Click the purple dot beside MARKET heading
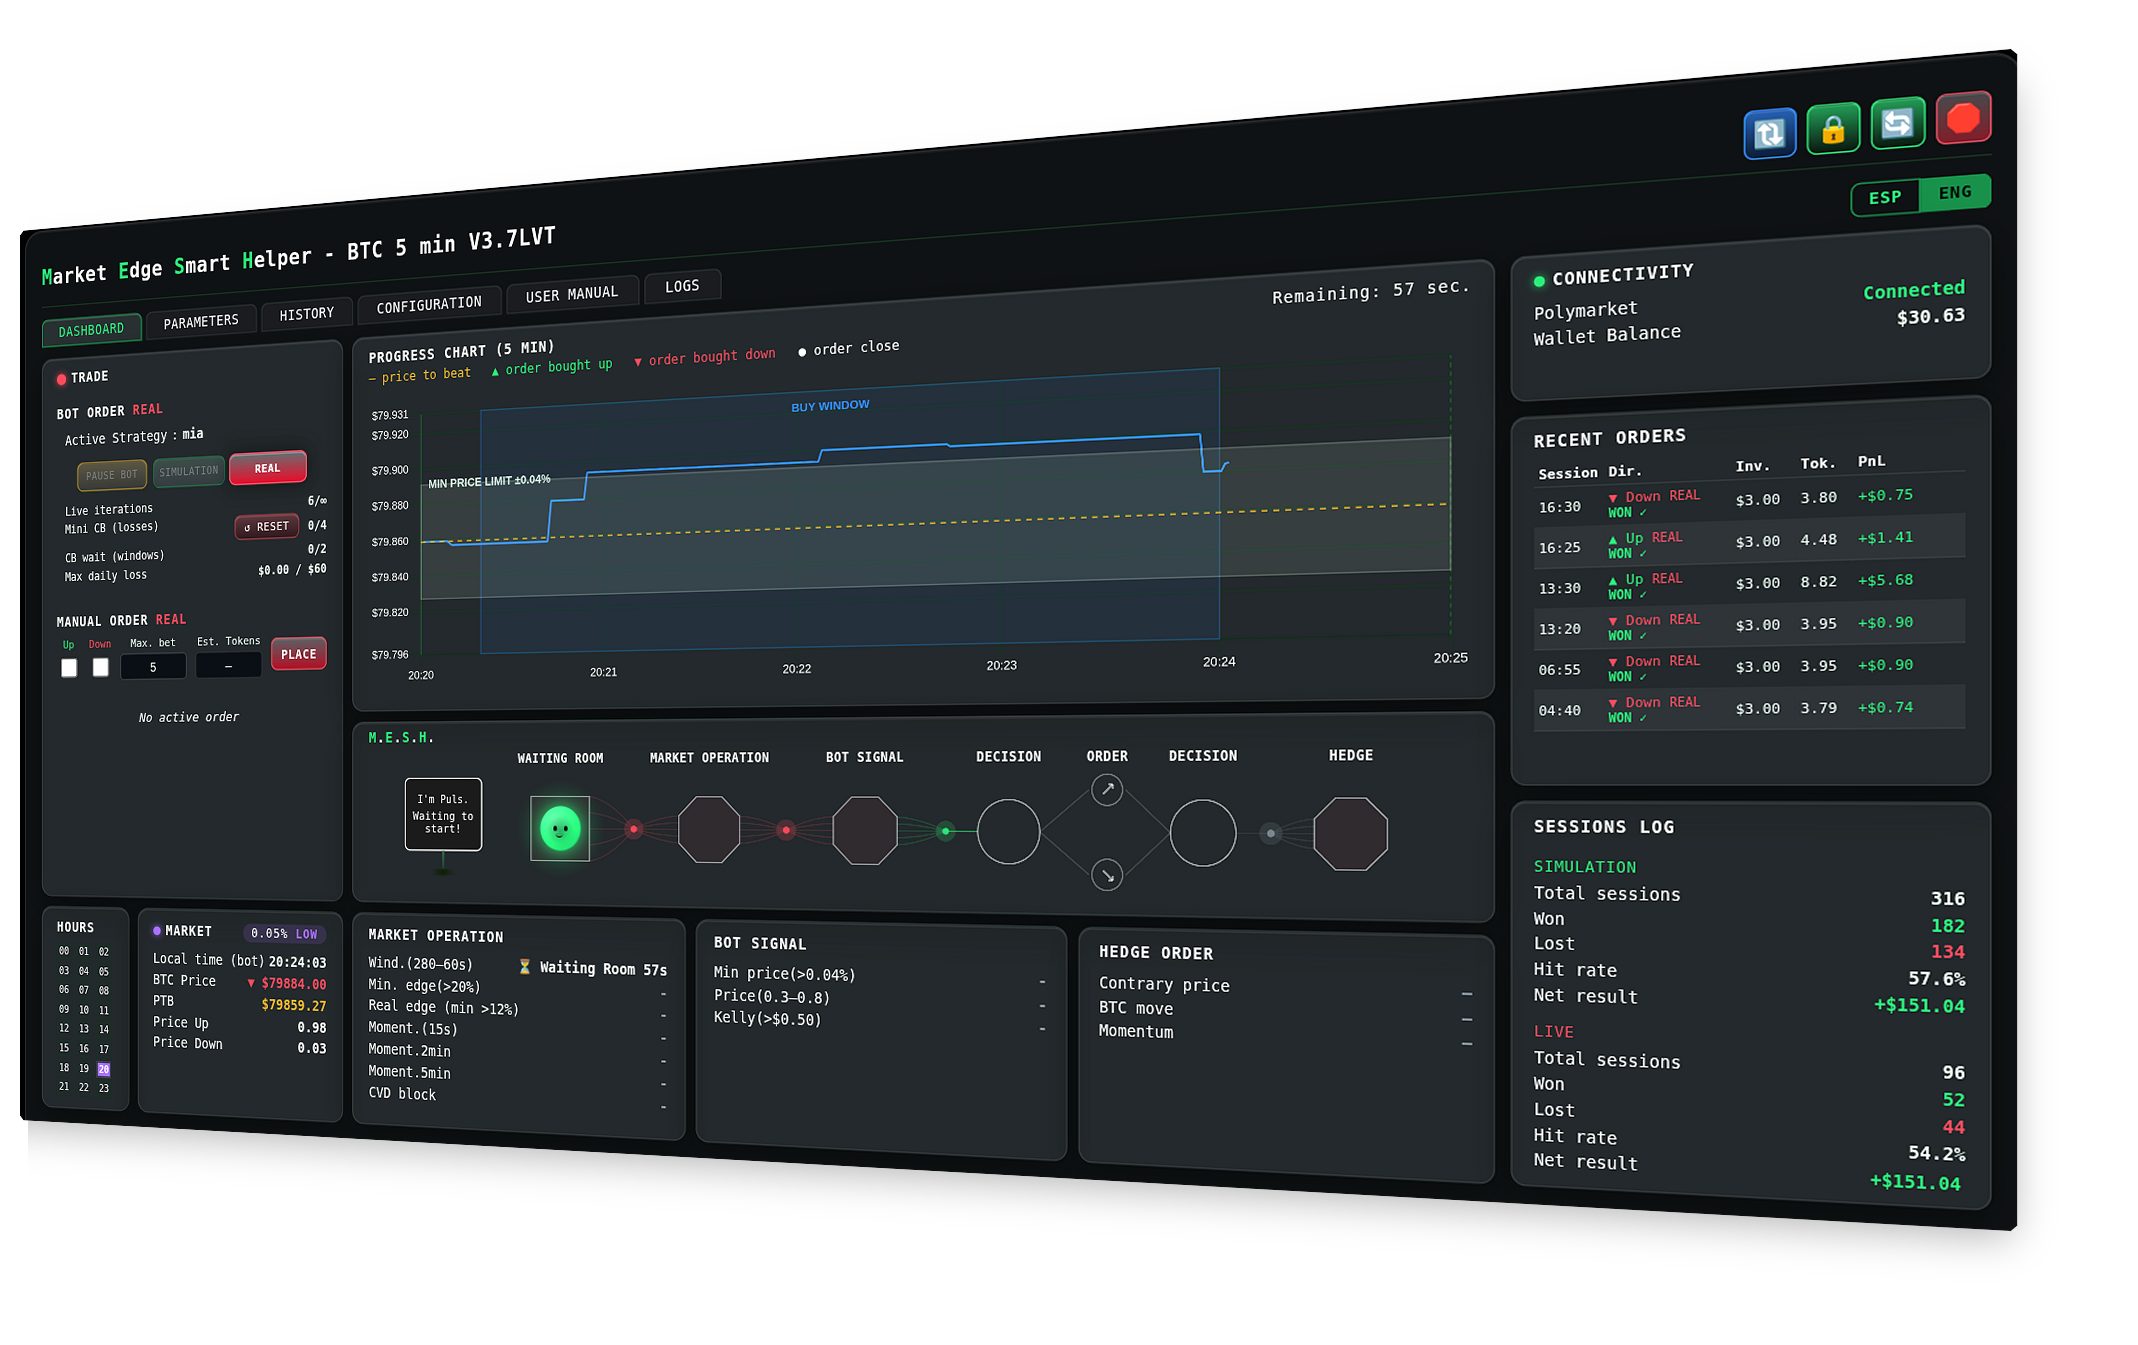Screen dimensions: 2138x1345 (157, 930)
